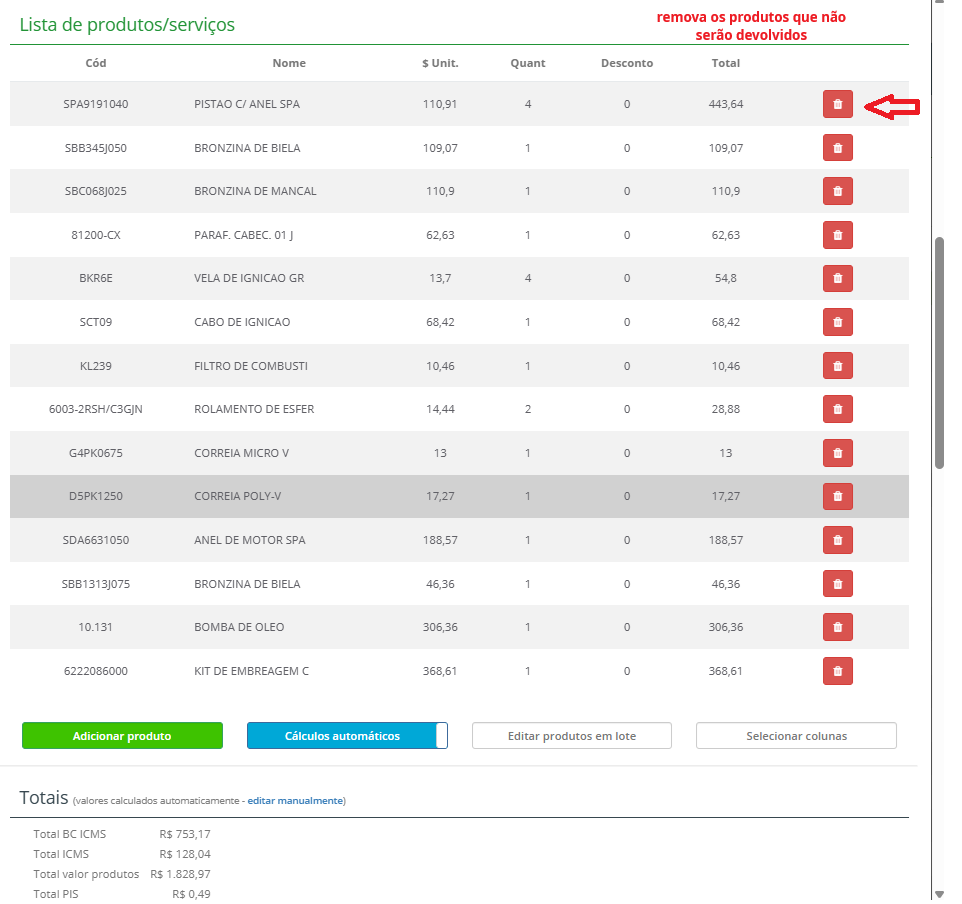Screen dimensions: 962x904
Task: Delete the PISTAO C/ ANEL SPA product row
Action: tap(837, 104)
